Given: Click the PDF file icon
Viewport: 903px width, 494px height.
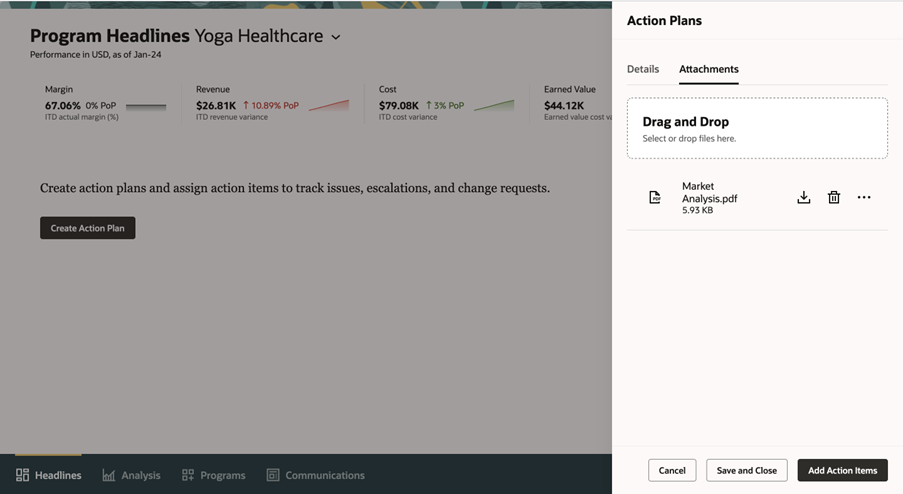Looking at the screenshot, I should point(655,198).
